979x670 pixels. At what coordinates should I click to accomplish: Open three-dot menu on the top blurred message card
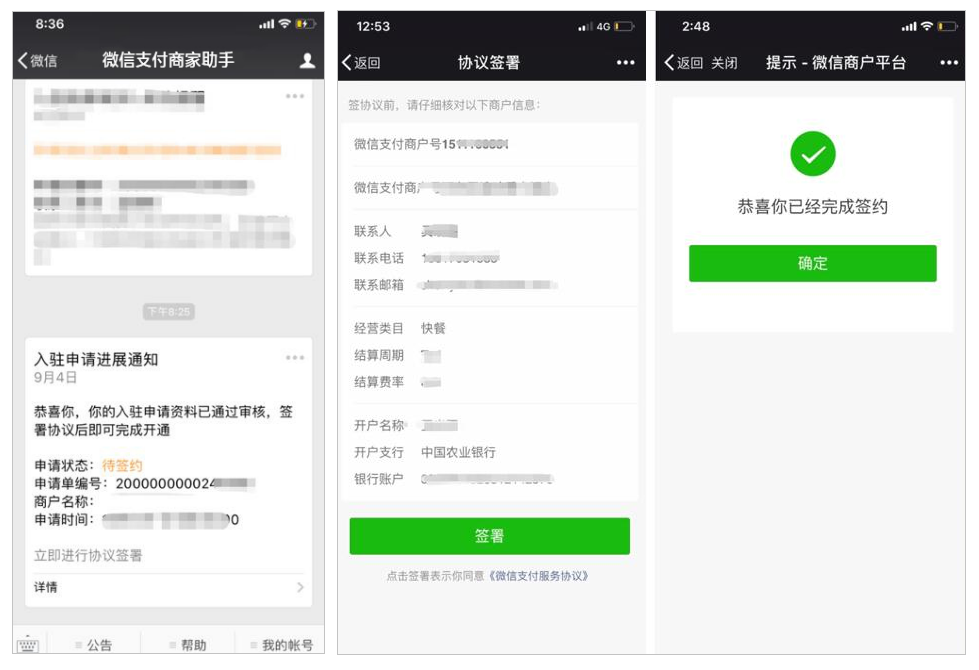[x=295, y=96]
